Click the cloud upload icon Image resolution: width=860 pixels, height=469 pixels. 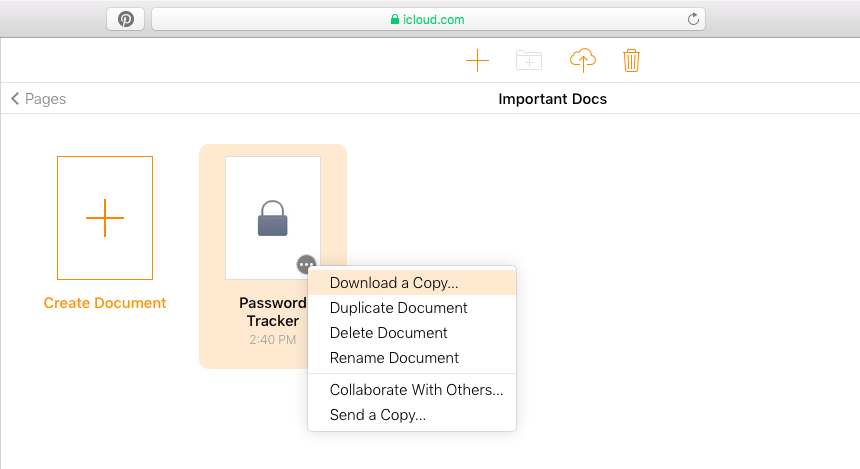coord(582,60)
